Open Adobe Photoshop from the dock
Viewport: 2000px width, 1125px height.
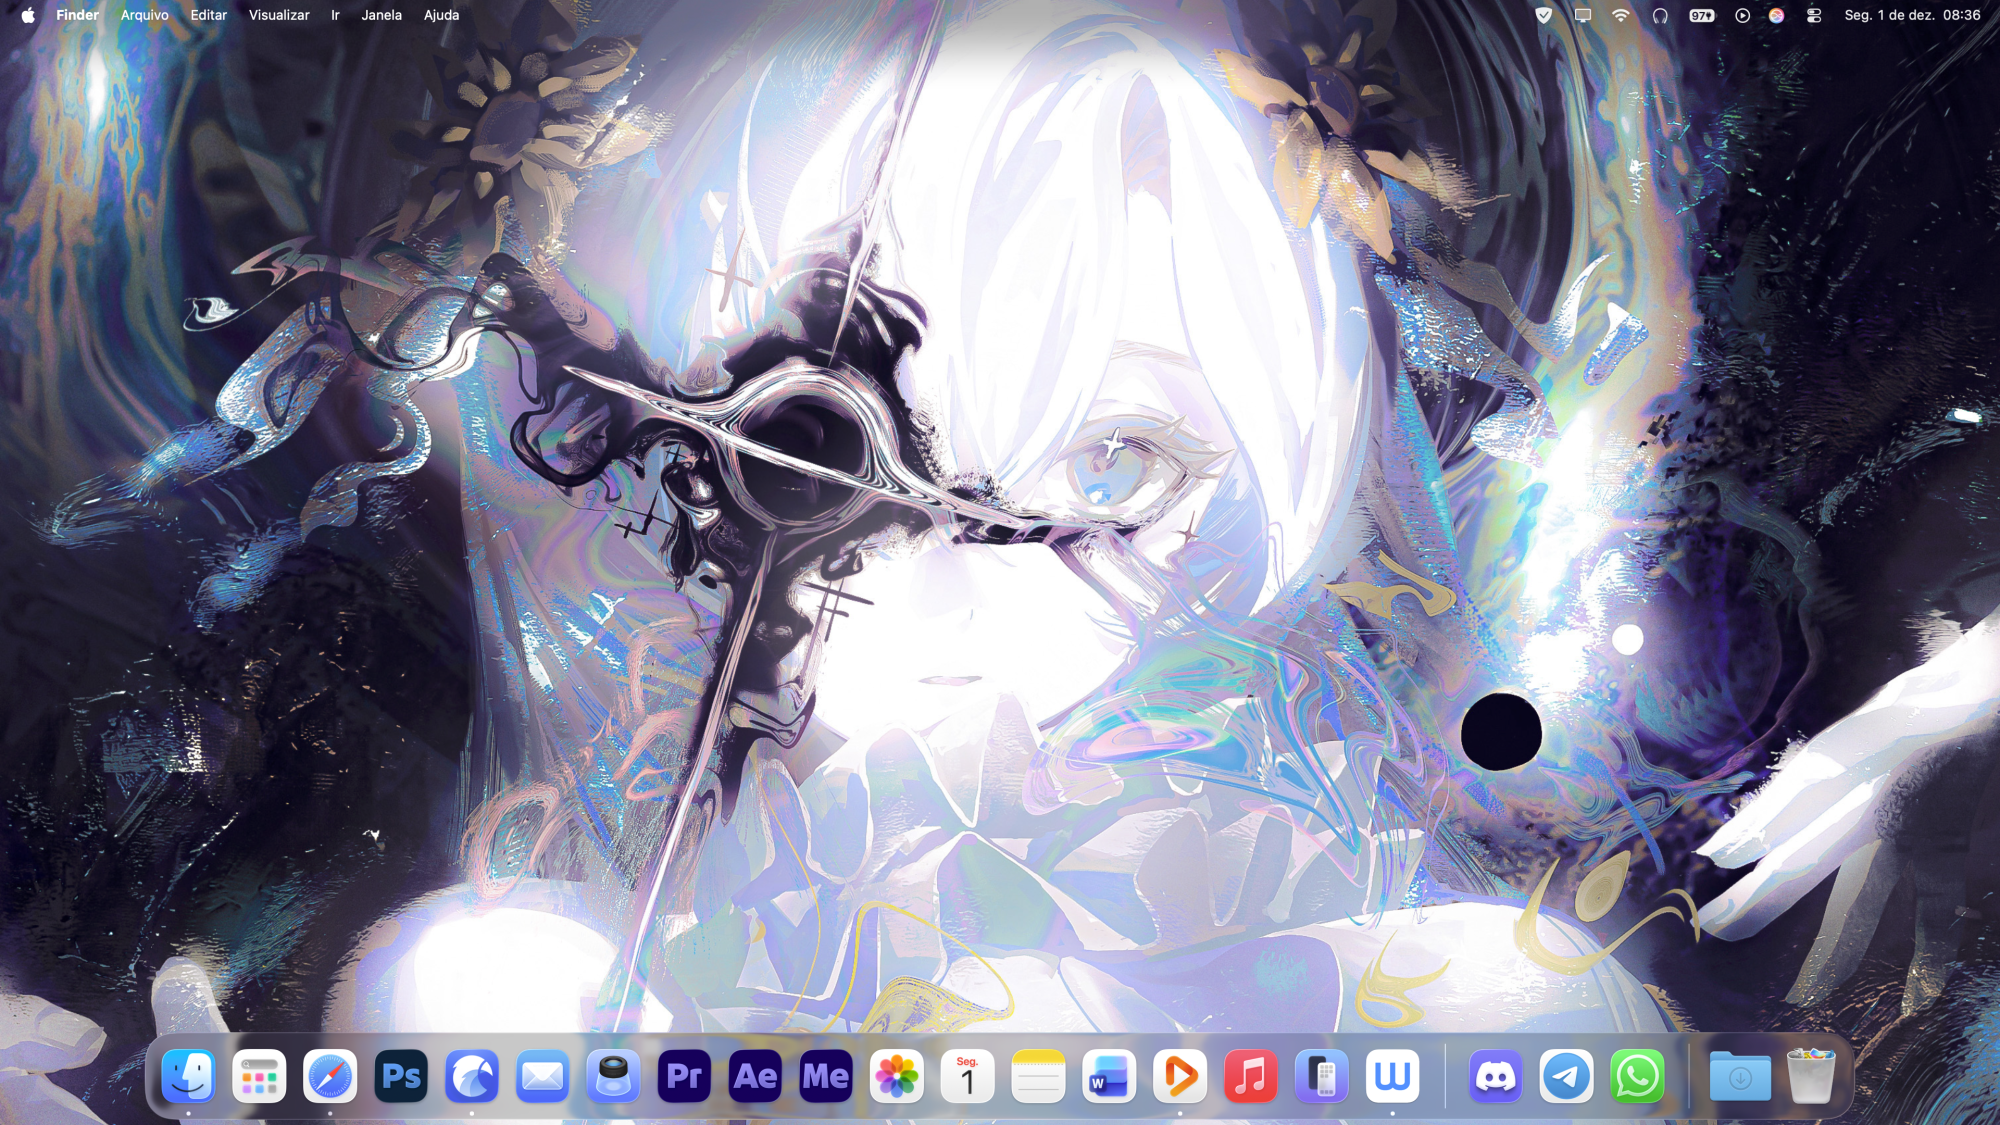click(x=401, y=1077)
